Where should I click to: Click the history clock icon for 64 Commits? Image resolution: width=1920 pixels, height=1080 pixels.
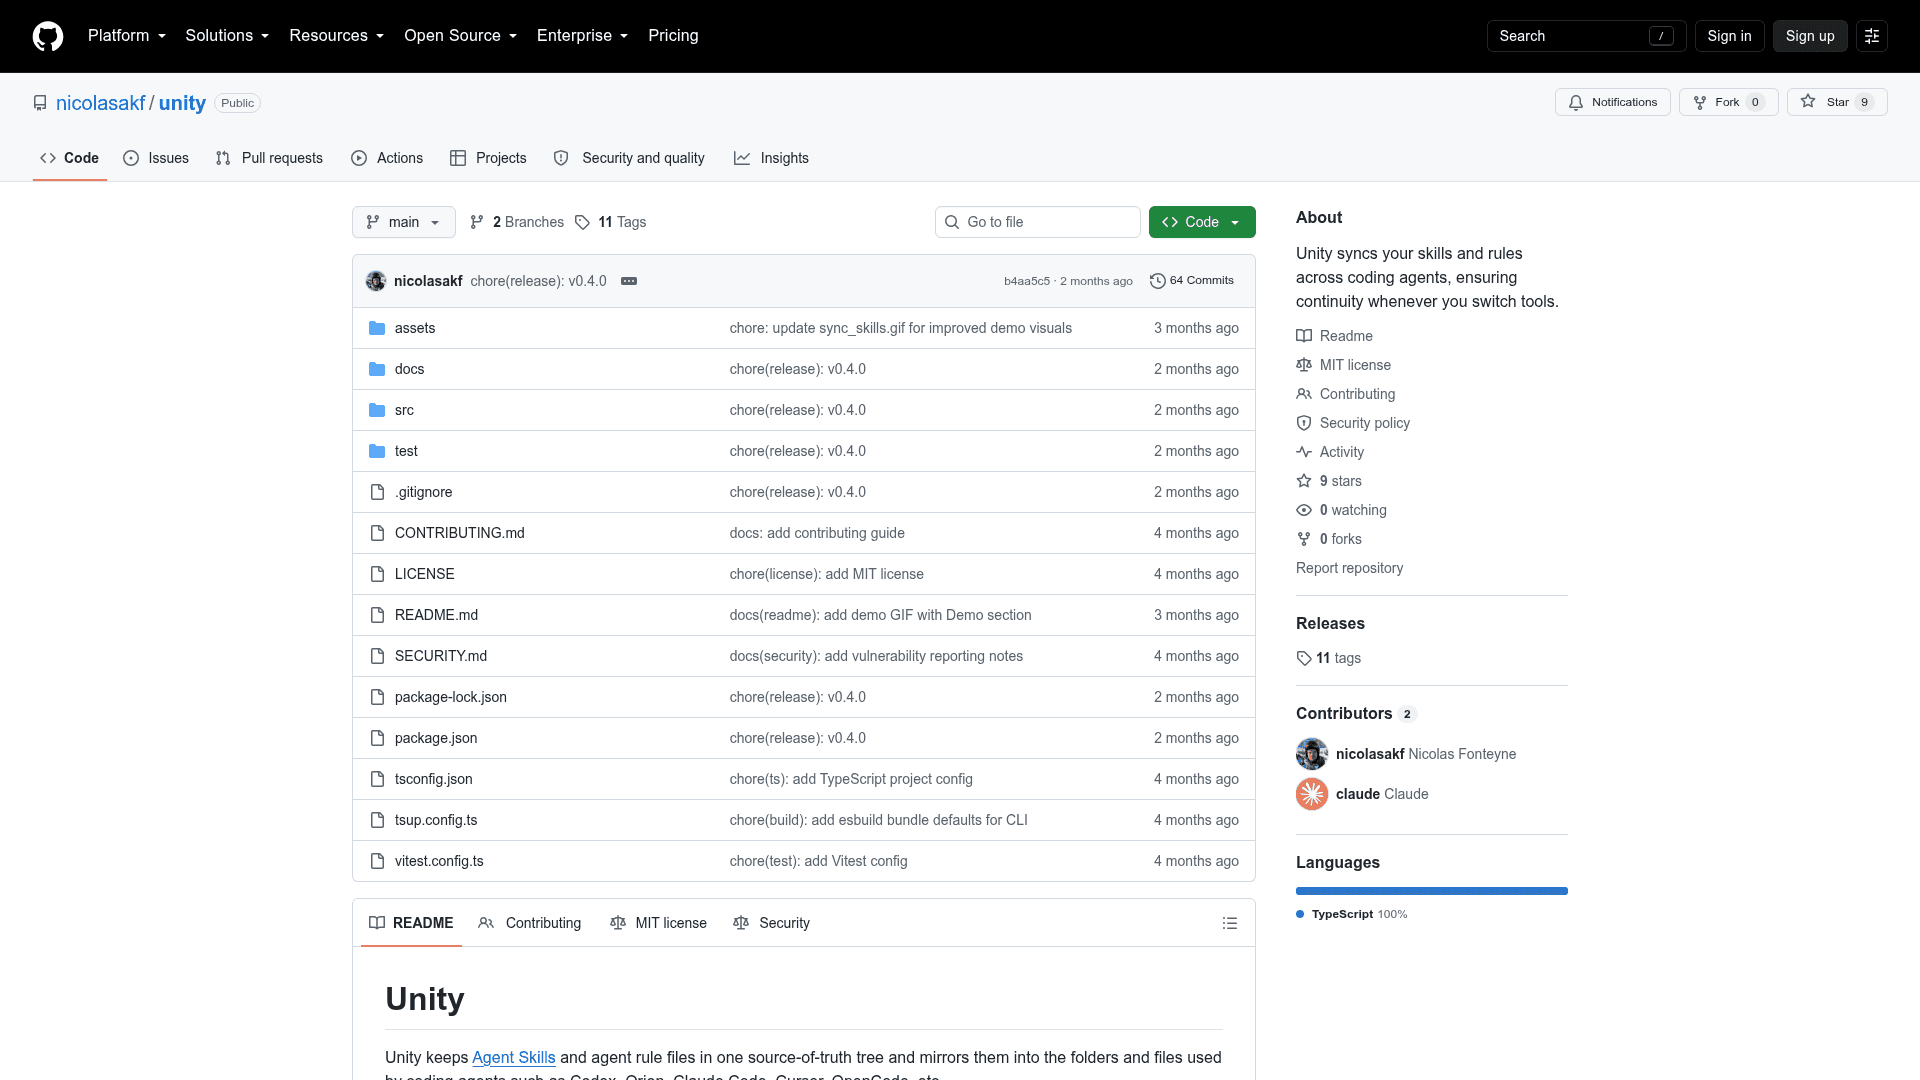click(x=1157, y=281)
